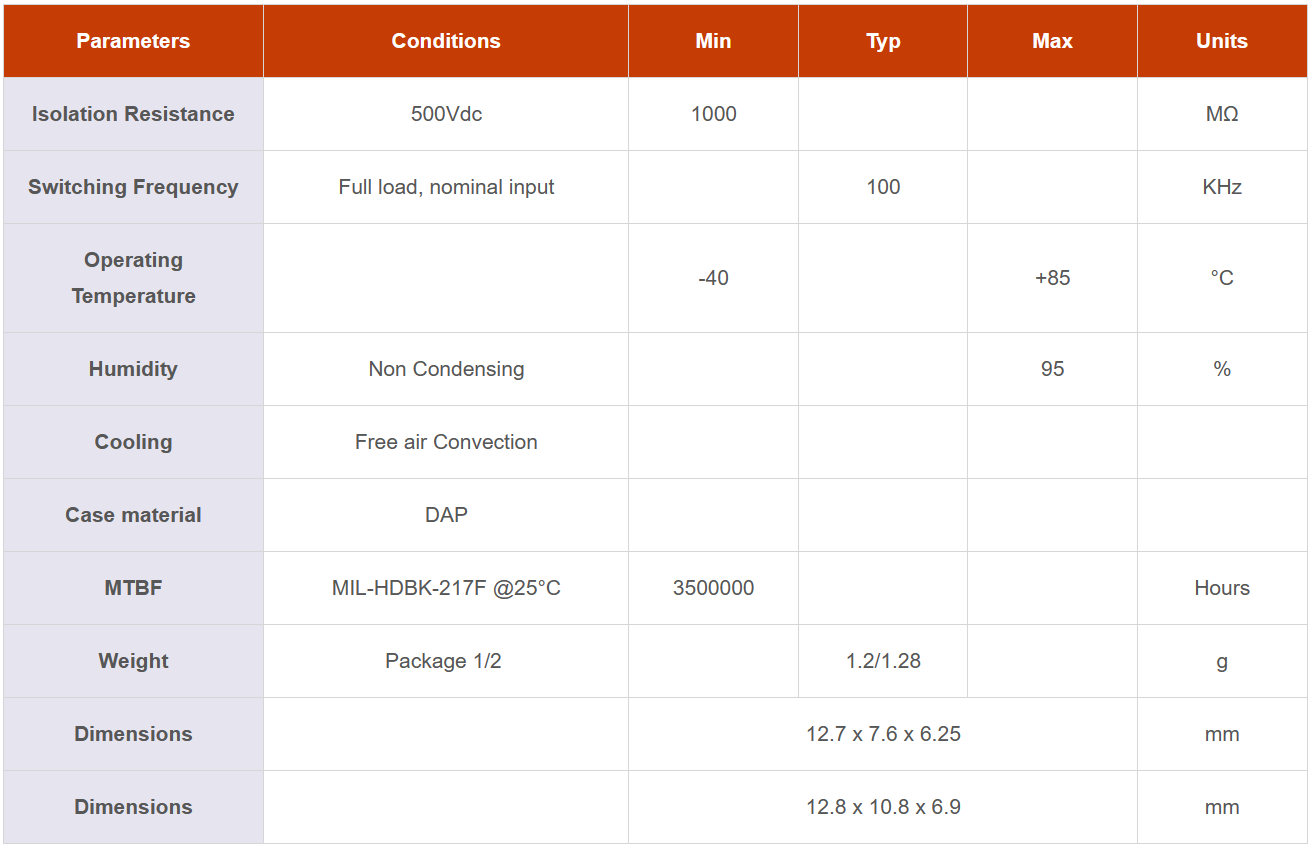
Task: Select the Operating Temperature row label
Action: 133,278
